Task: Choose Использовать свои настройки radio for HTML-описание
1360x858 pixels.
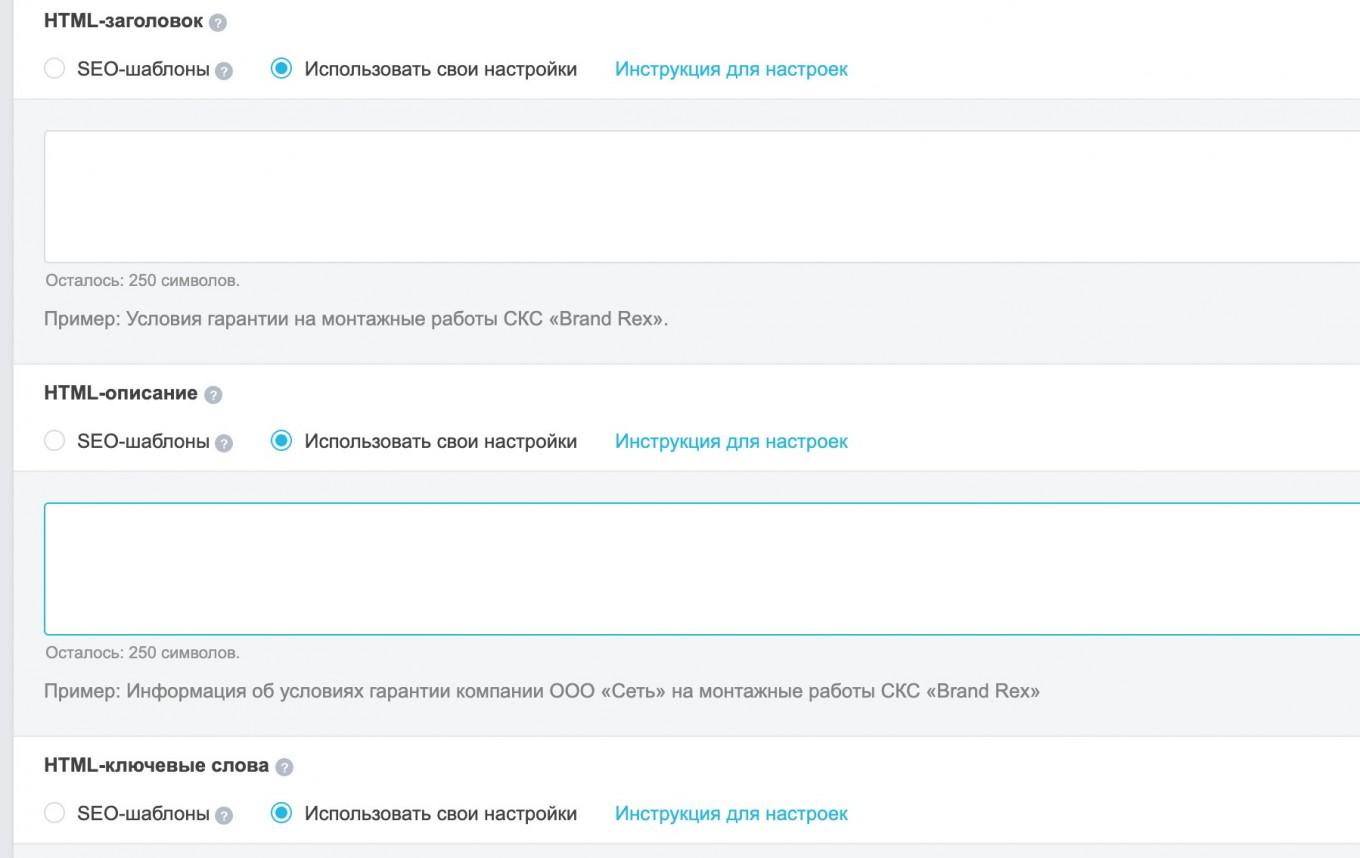Action: click(x=281, y=441)
